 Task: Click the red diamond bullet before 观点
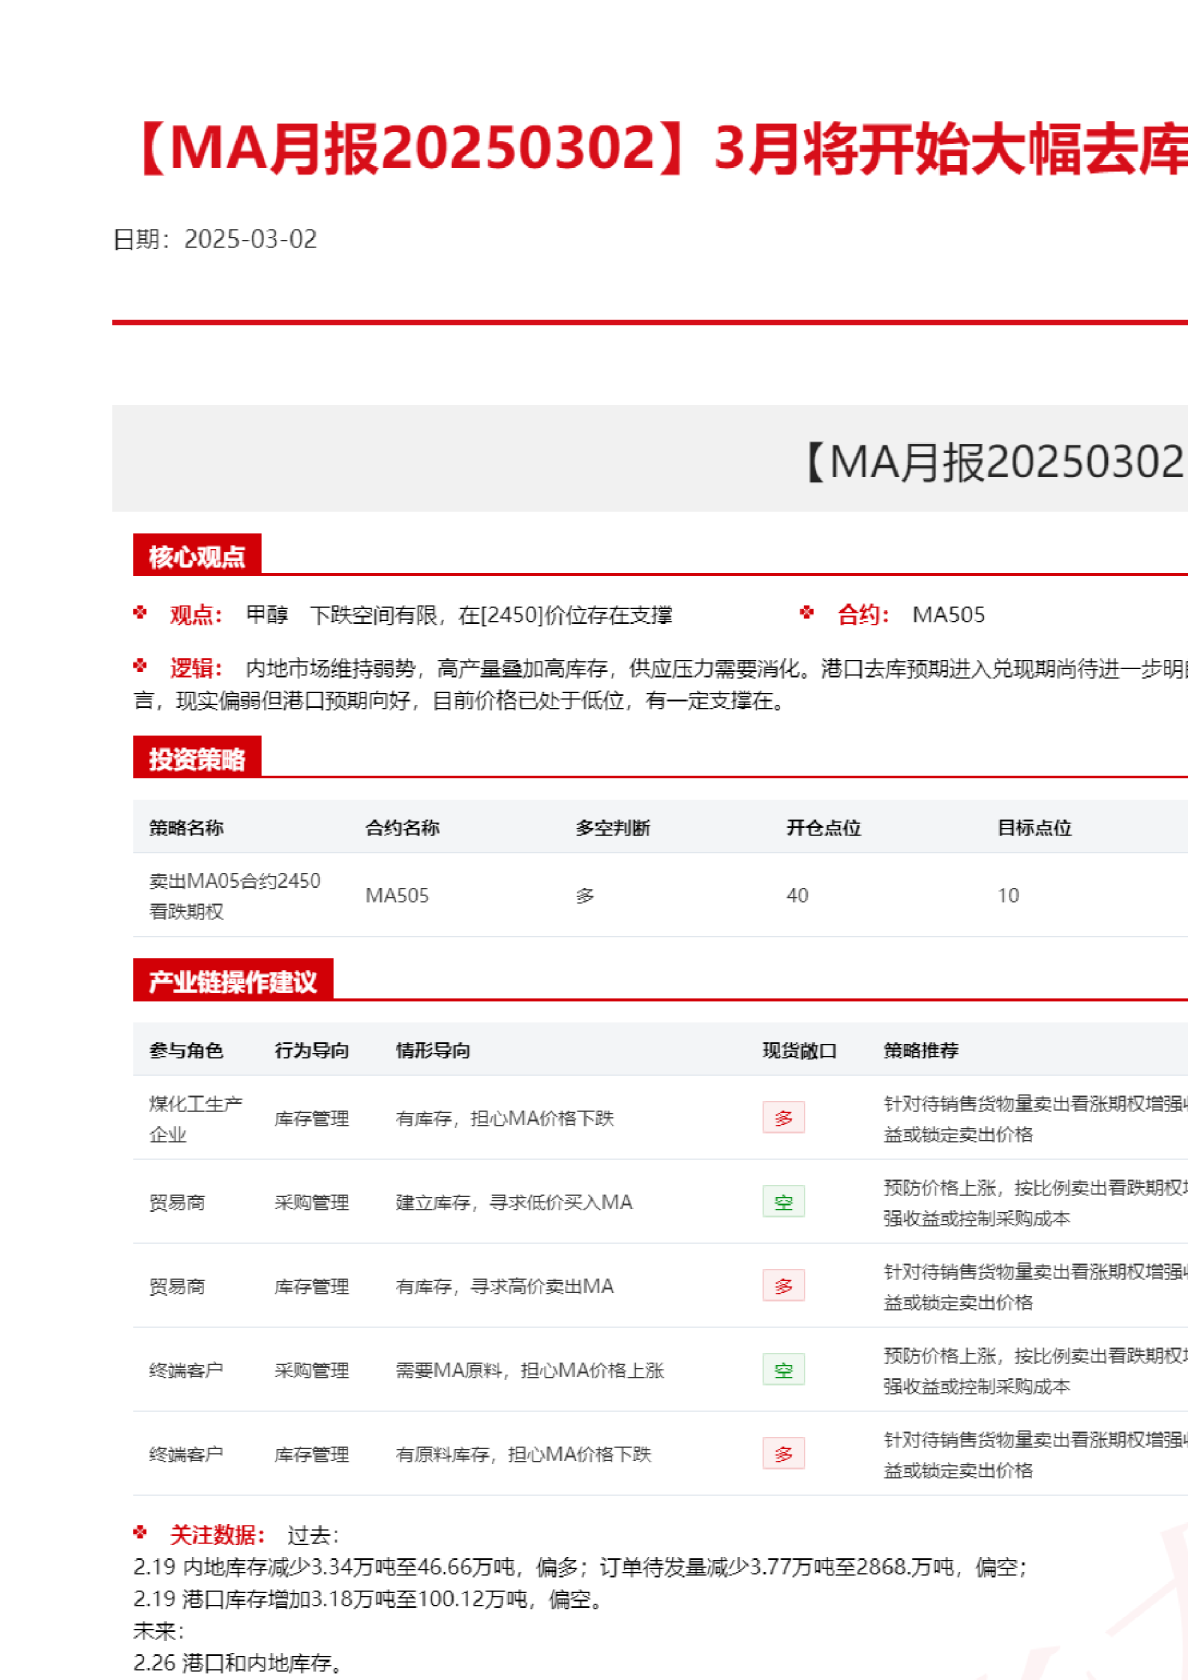coord(140,613)
